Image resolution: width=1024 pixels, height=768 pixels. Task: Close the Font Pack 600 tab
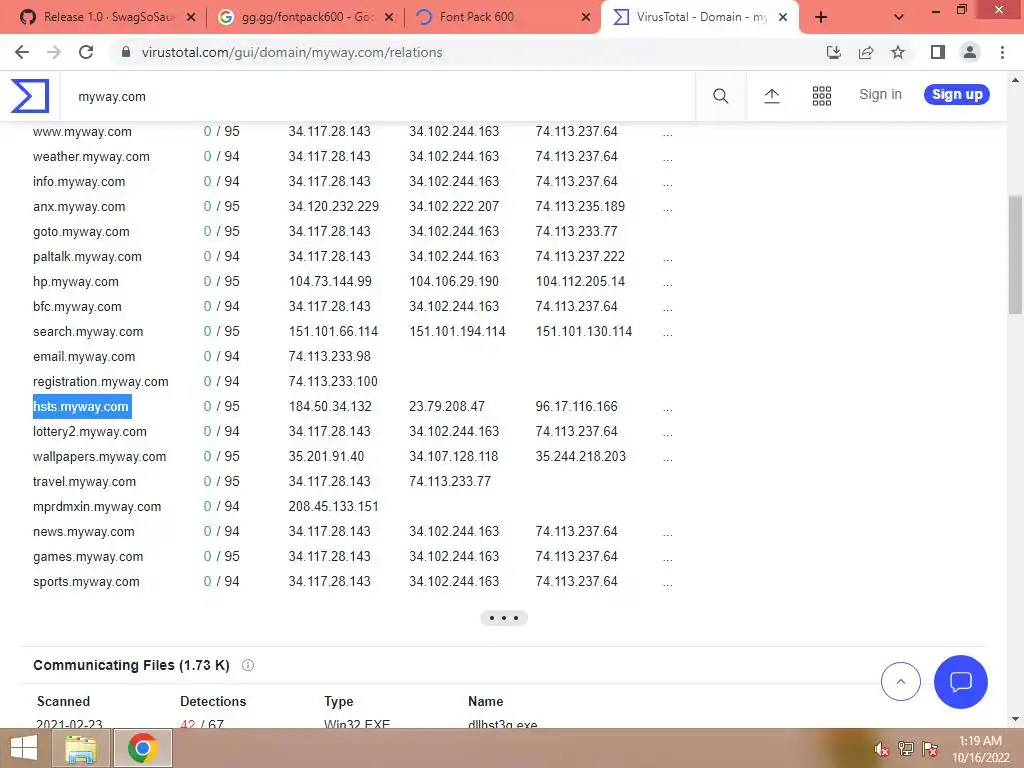pyautogui.click(x=586, y=18)
